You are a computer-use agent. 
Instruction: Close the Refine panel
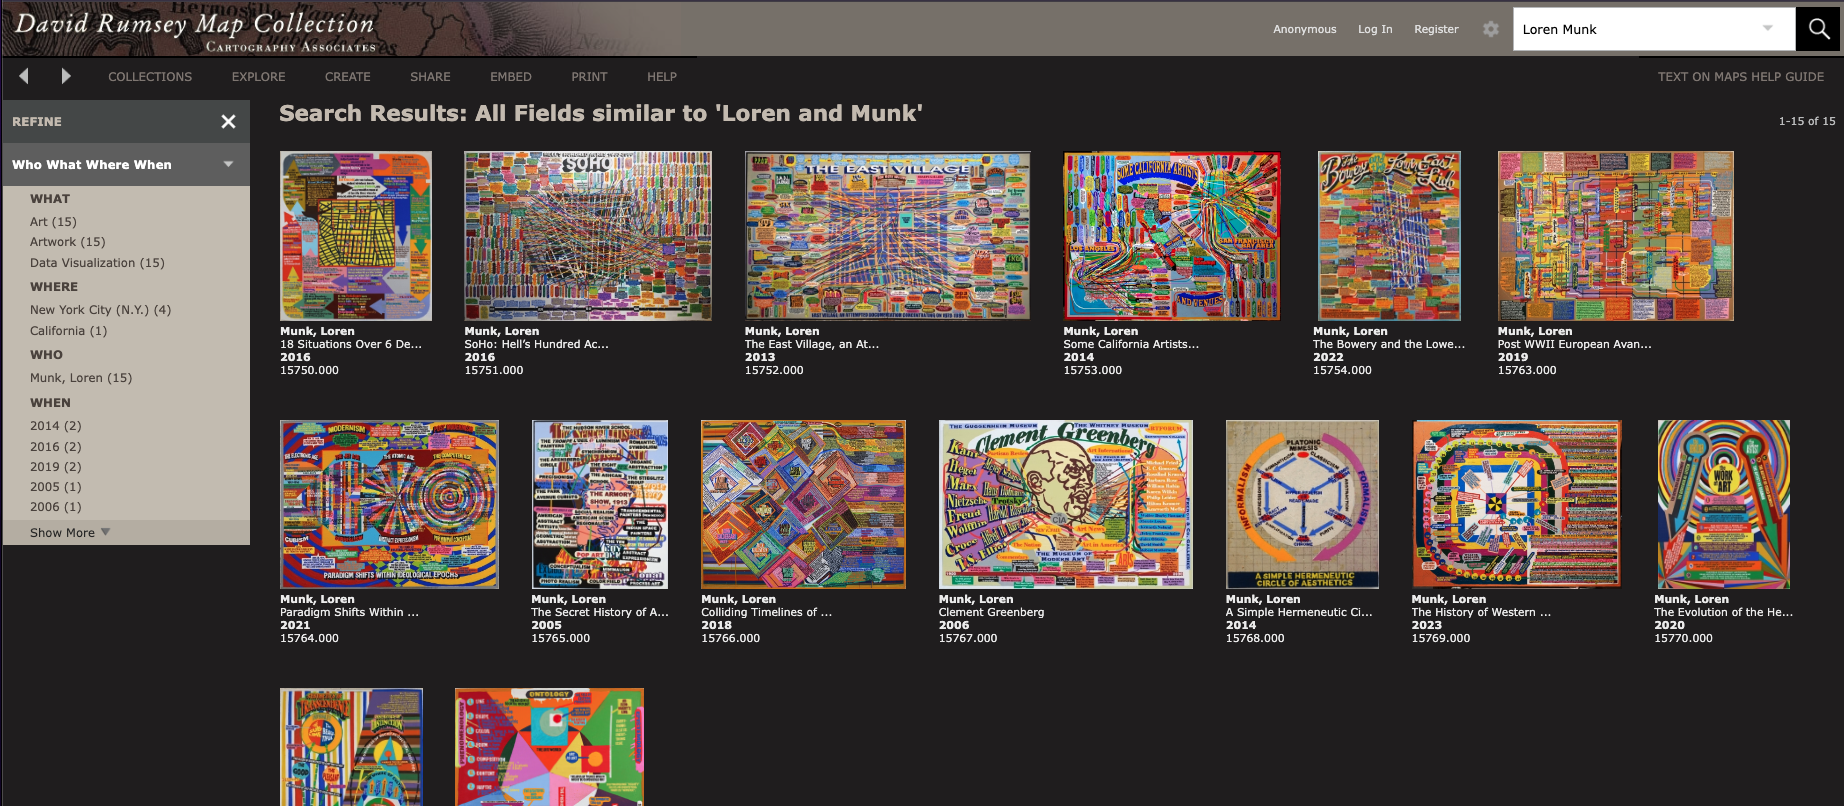coord(228,121)
